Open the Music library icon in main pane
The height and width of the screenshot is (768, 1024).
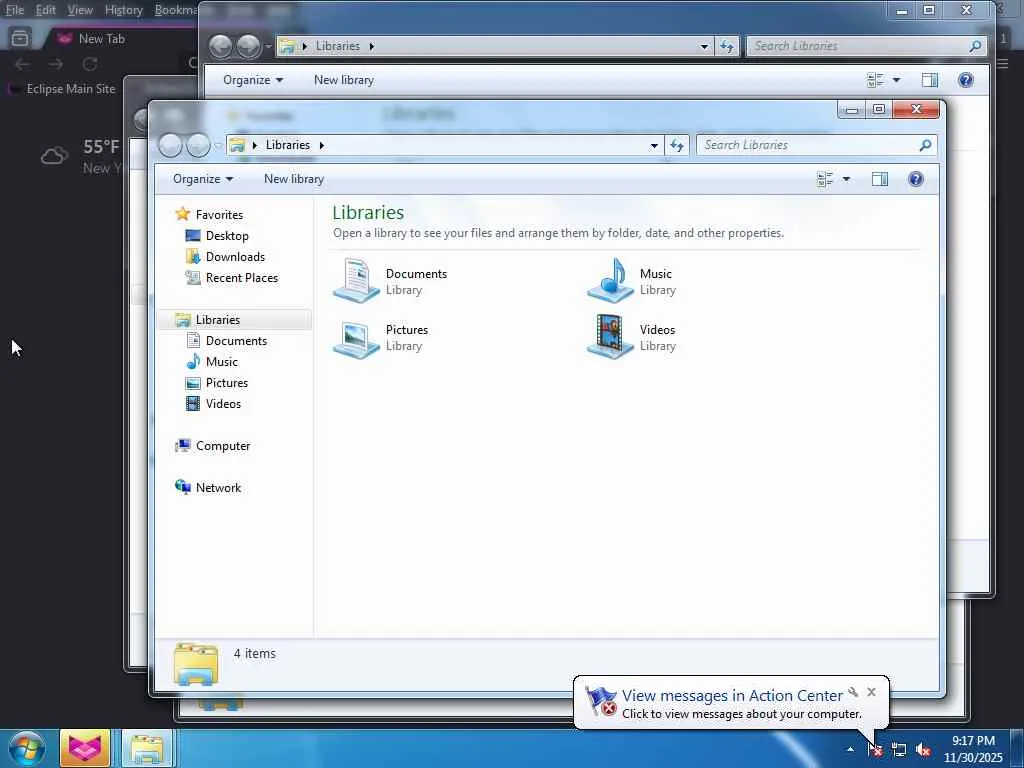point(610,281)
